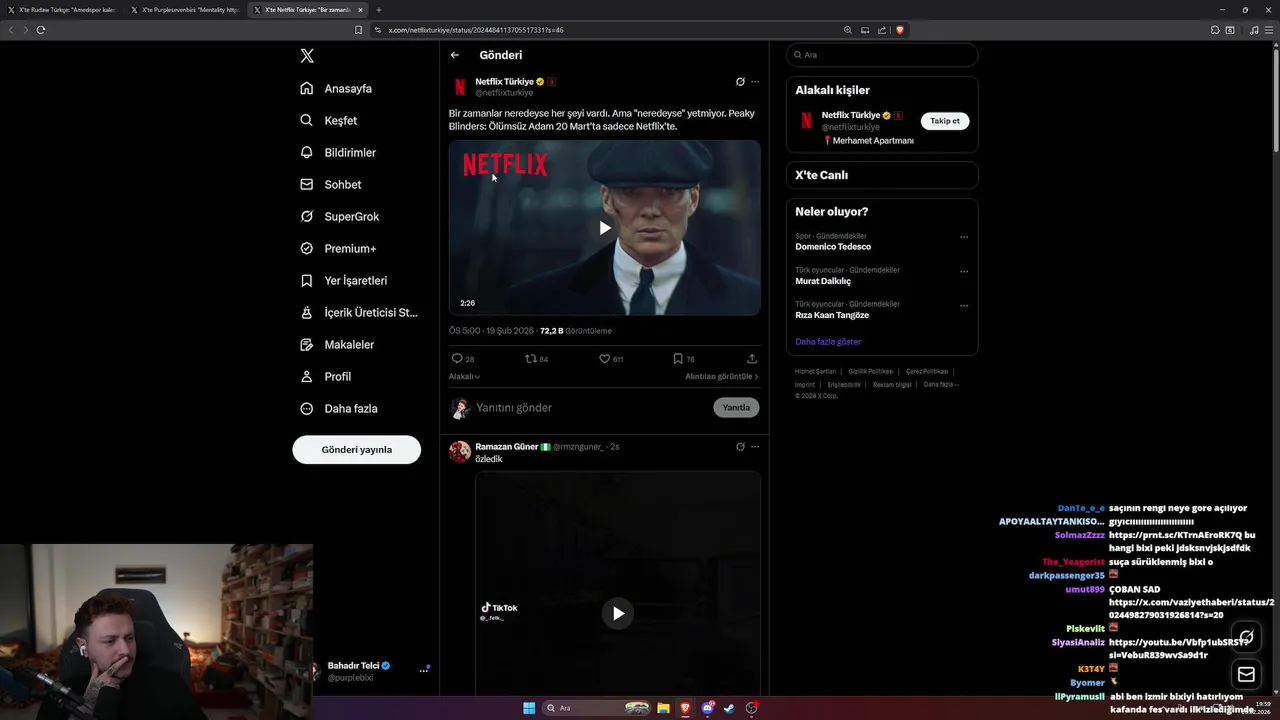This screenshot has height=720, width=1280.
Task: Open Sohbet messages
Action: (331, 184)
